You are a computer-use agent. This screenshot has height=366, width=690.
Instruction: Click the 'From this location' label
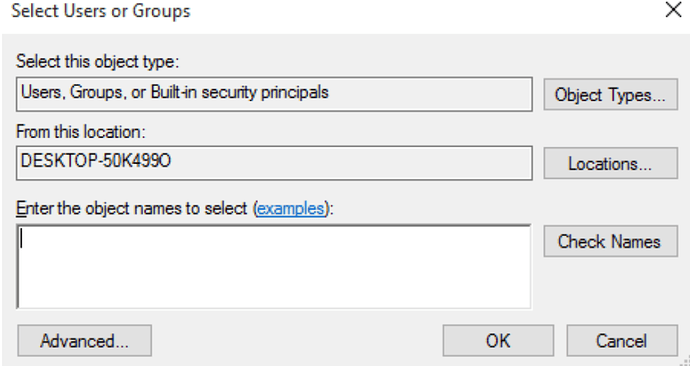(x=81, y=132)
